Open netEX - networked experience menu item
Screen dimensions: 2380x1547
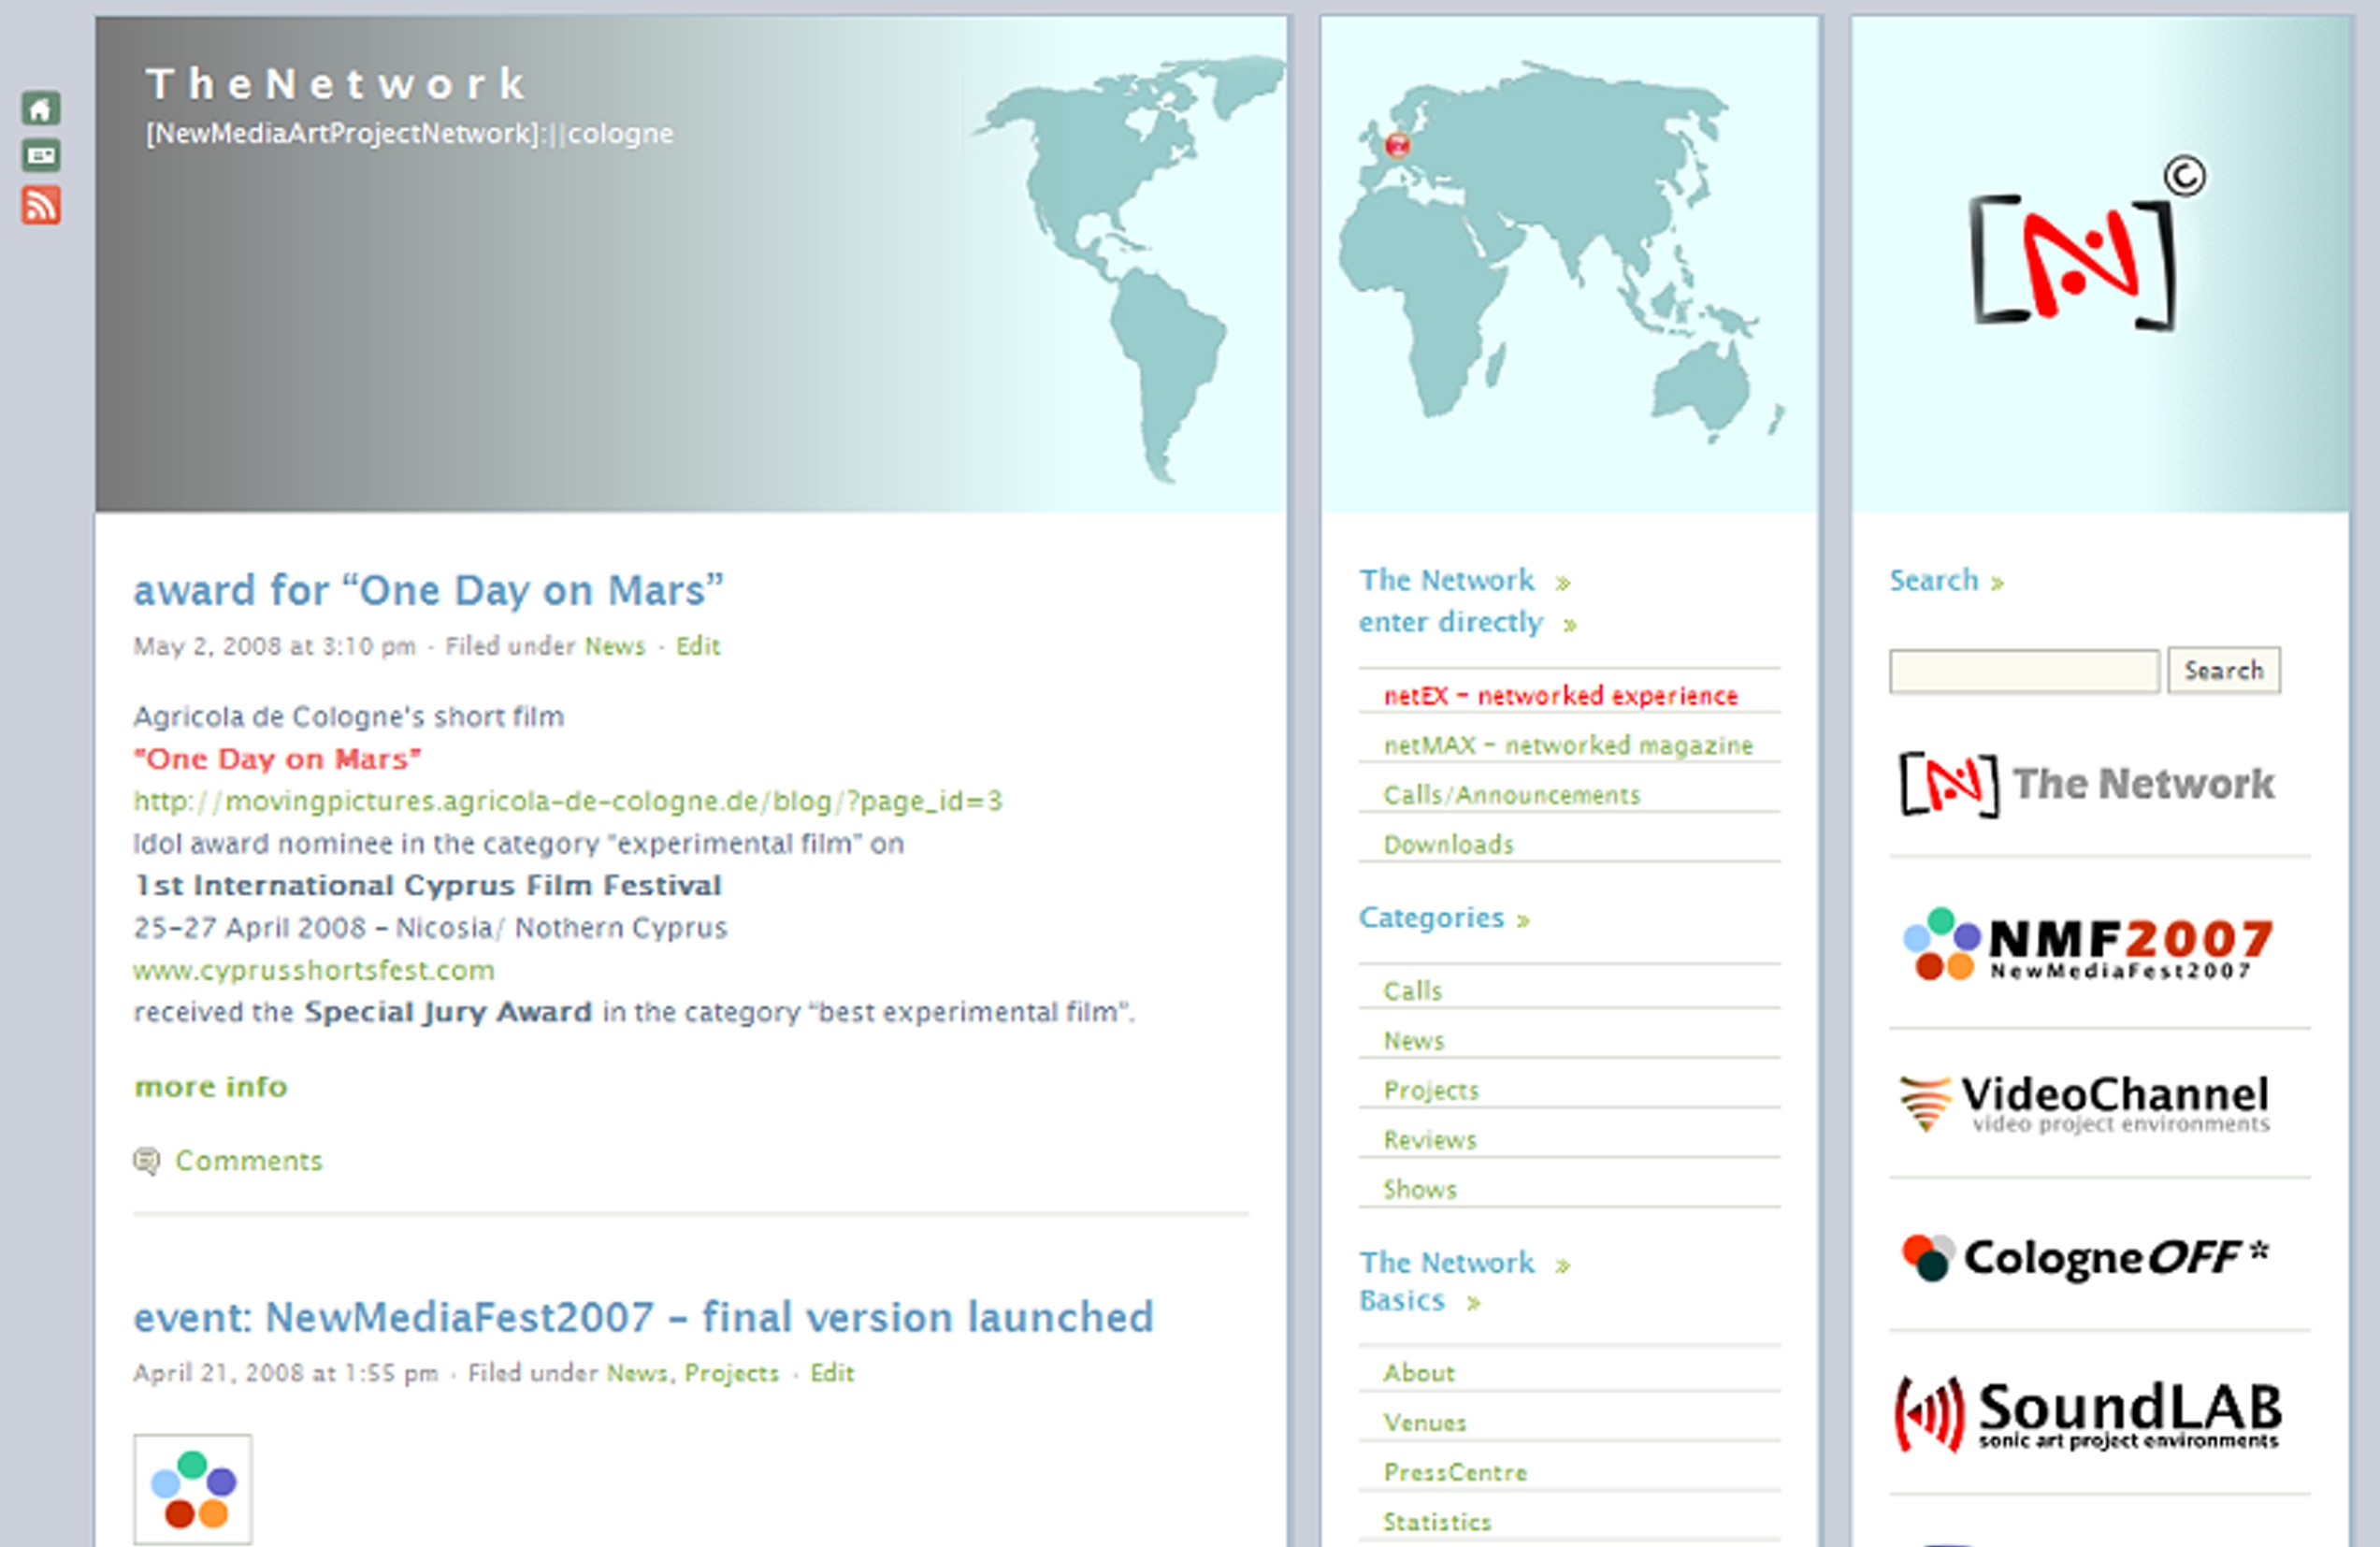[1560, 696]
